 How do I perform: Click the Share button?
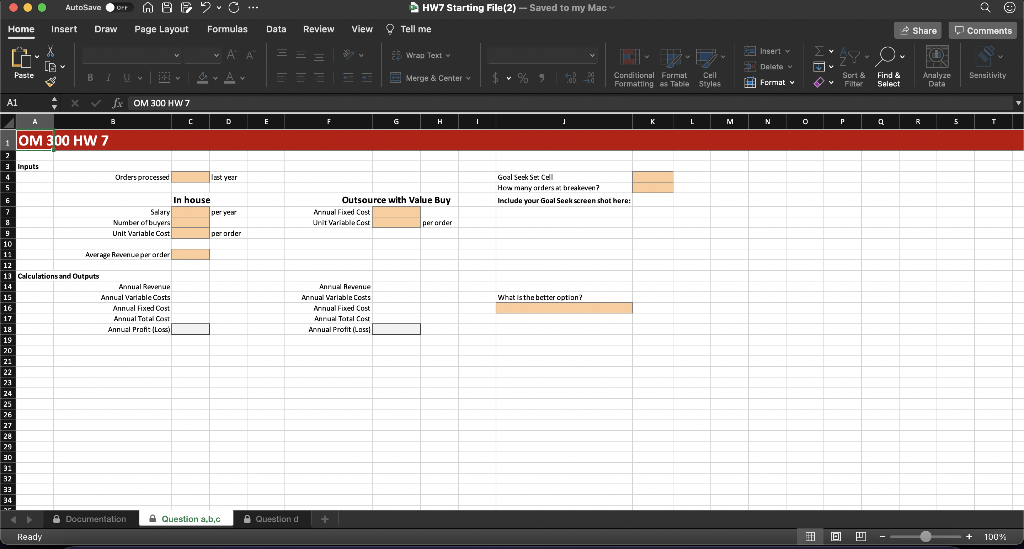(x=918, y=31)
